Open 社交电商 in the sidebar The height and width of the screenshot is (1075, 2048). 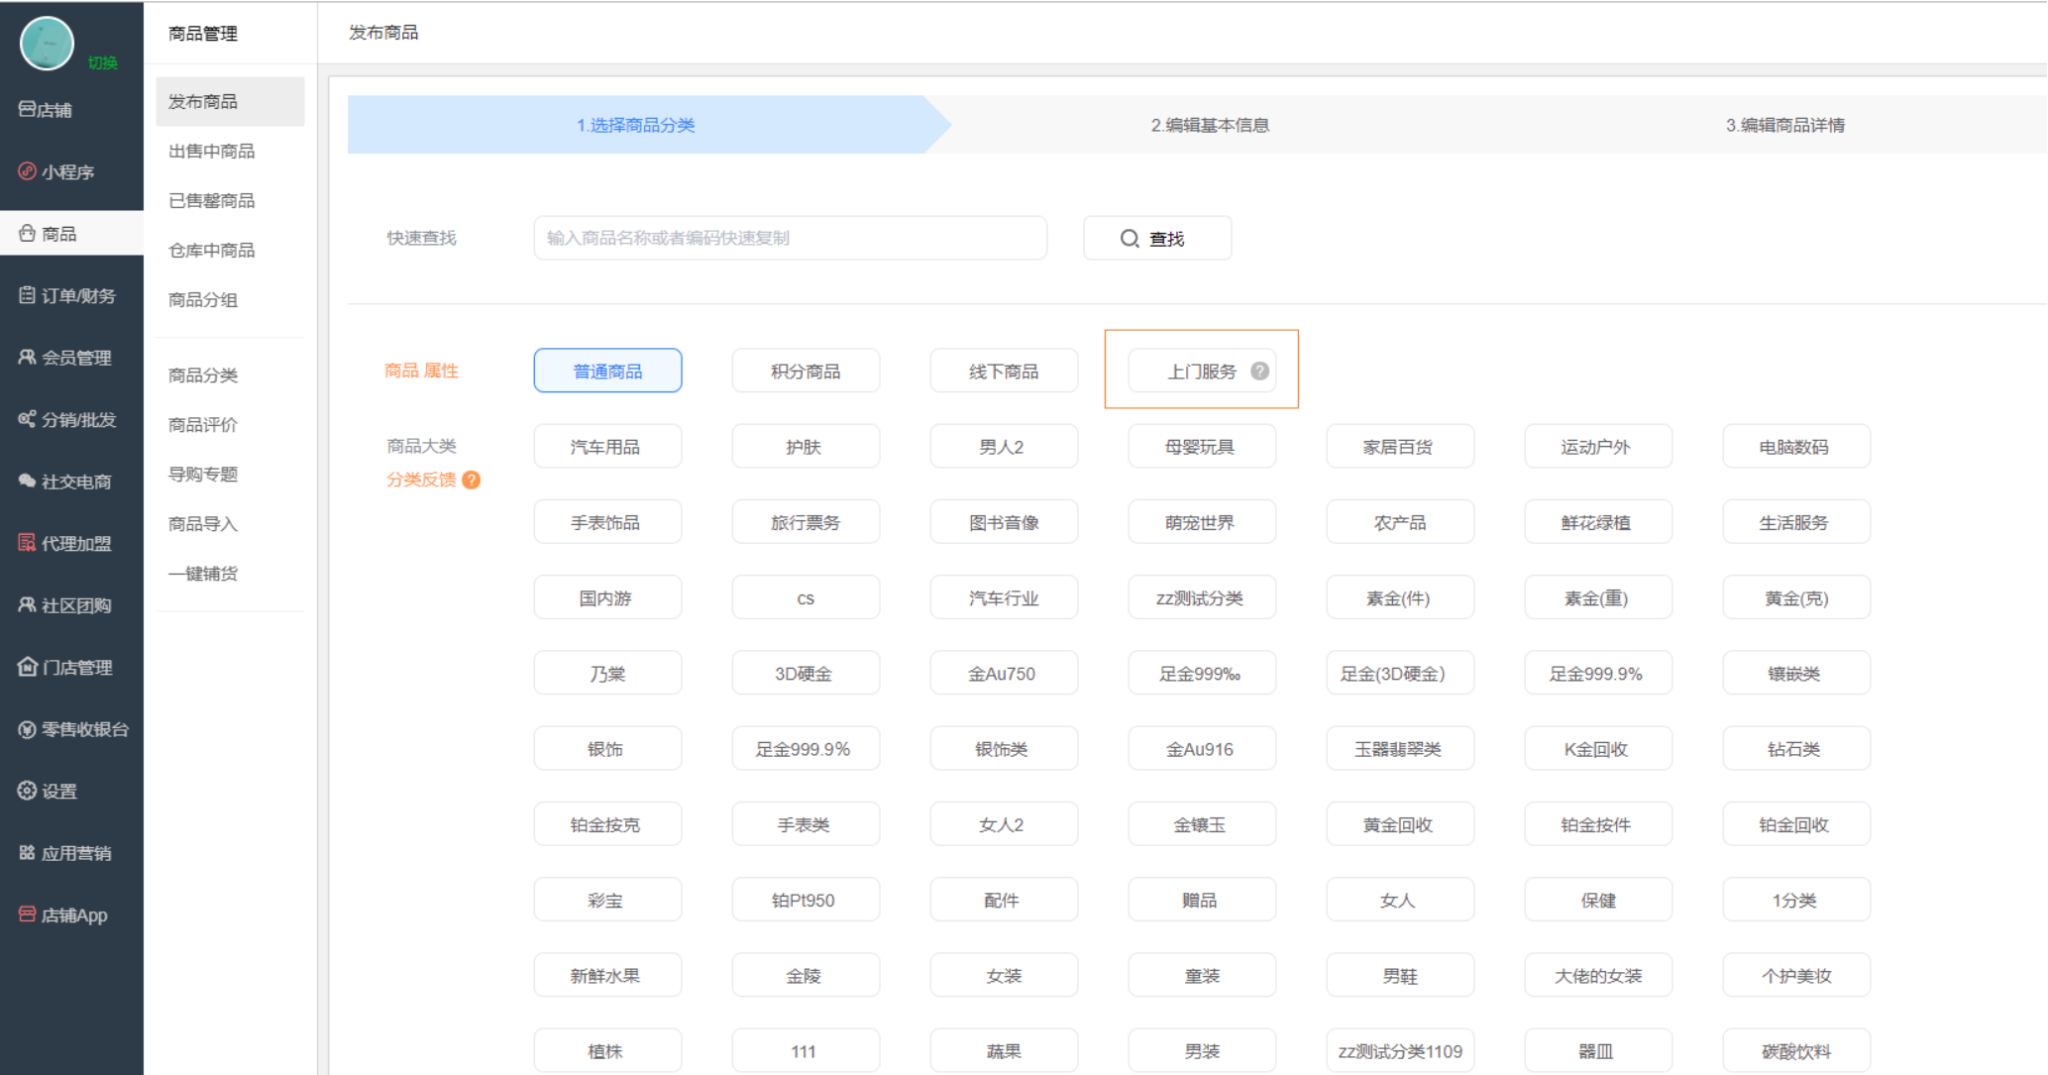[65, 482]
